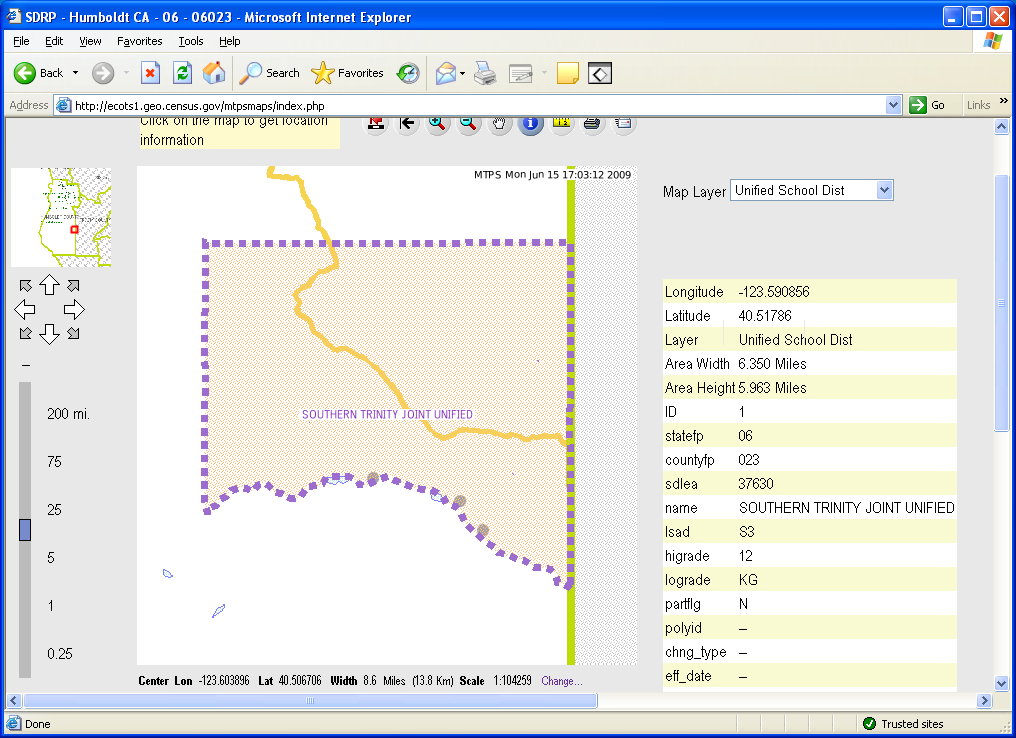This screenshot has width=1016, height=738.
Task: Click the previous extent arrow icon
Action: click(407, 123)
